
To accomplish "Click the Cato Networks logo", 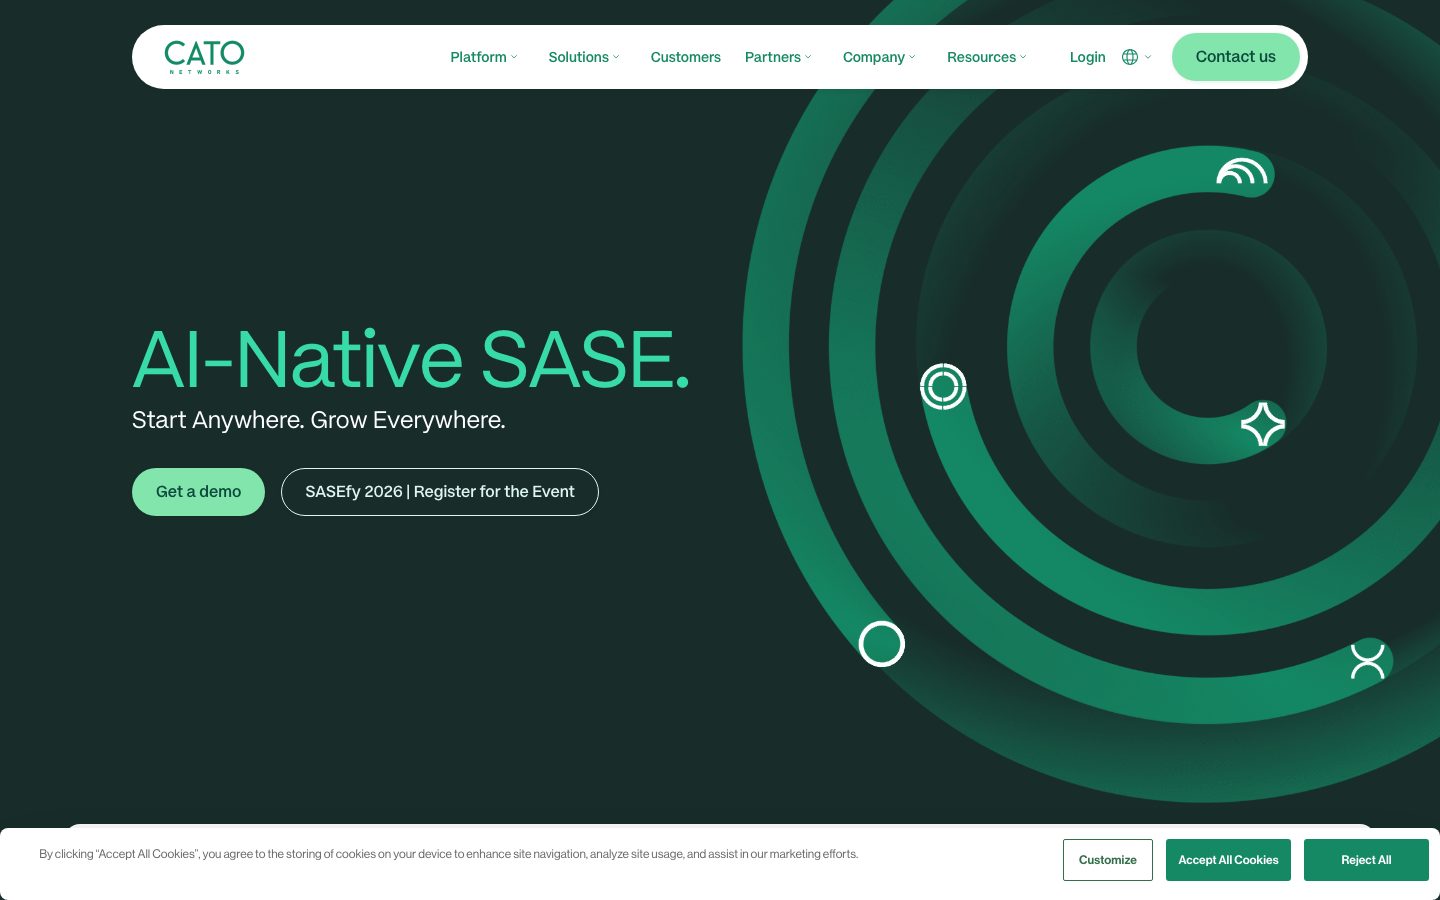I will click(204, 57).
